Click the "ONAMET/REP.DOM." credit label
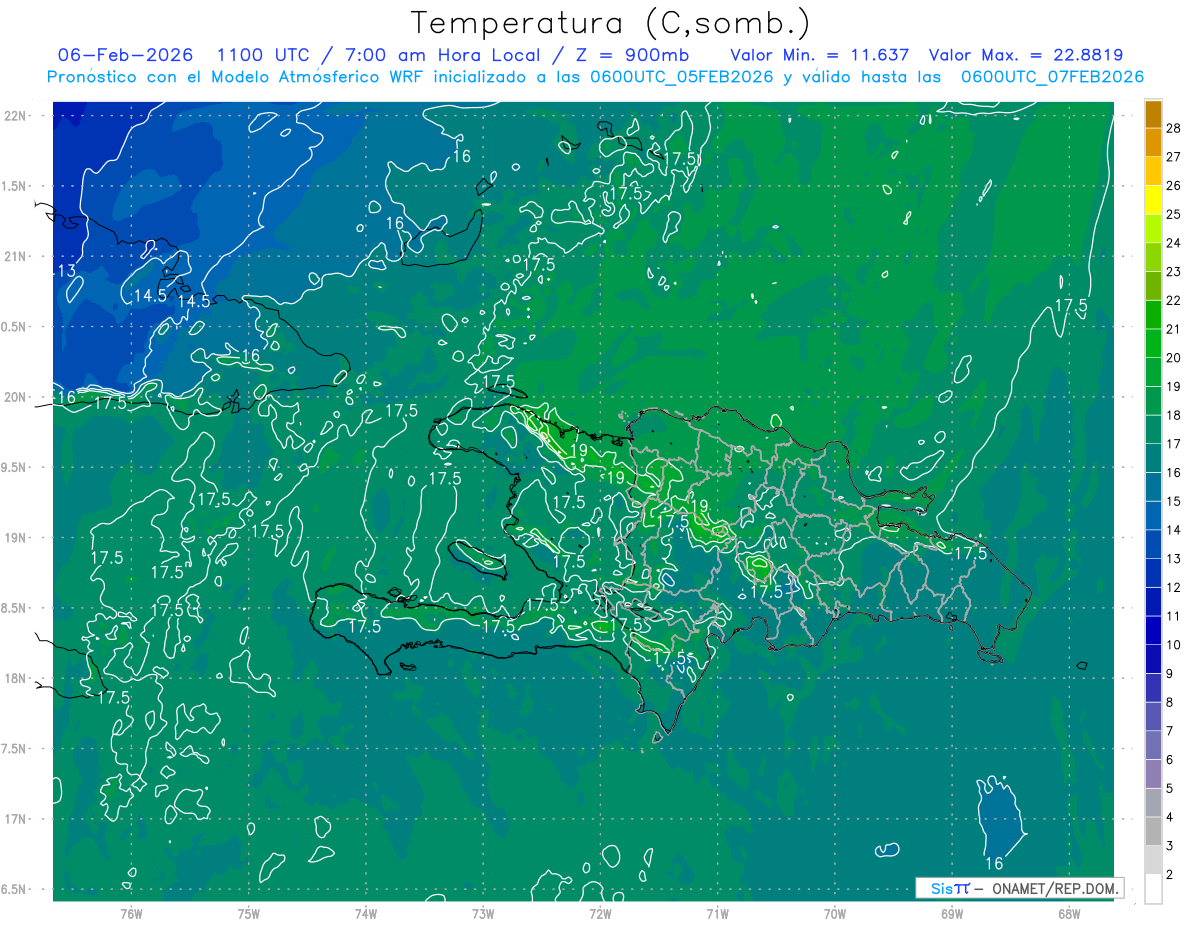This screenshot has width=1200, height=927. [1054, 888]
